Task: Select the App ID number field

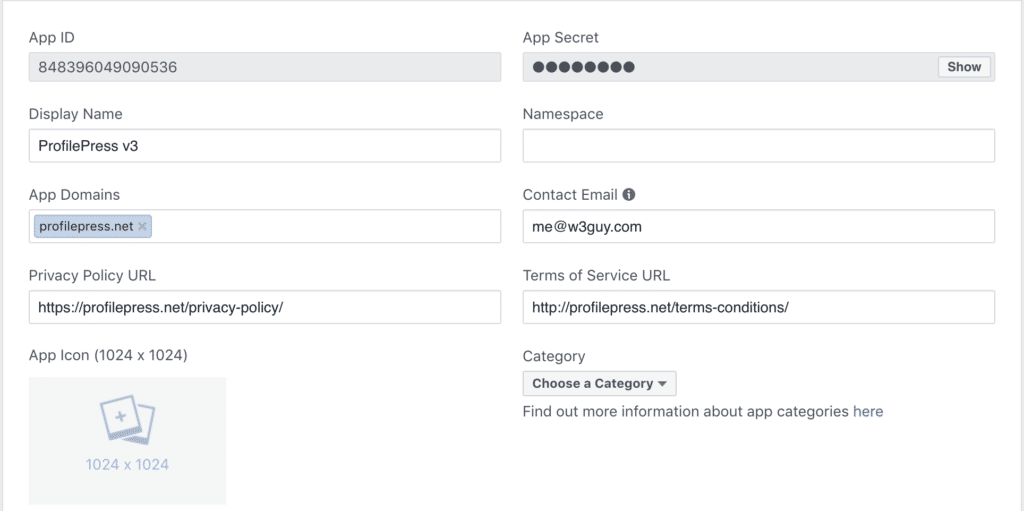Action: [x=264, y=67]
